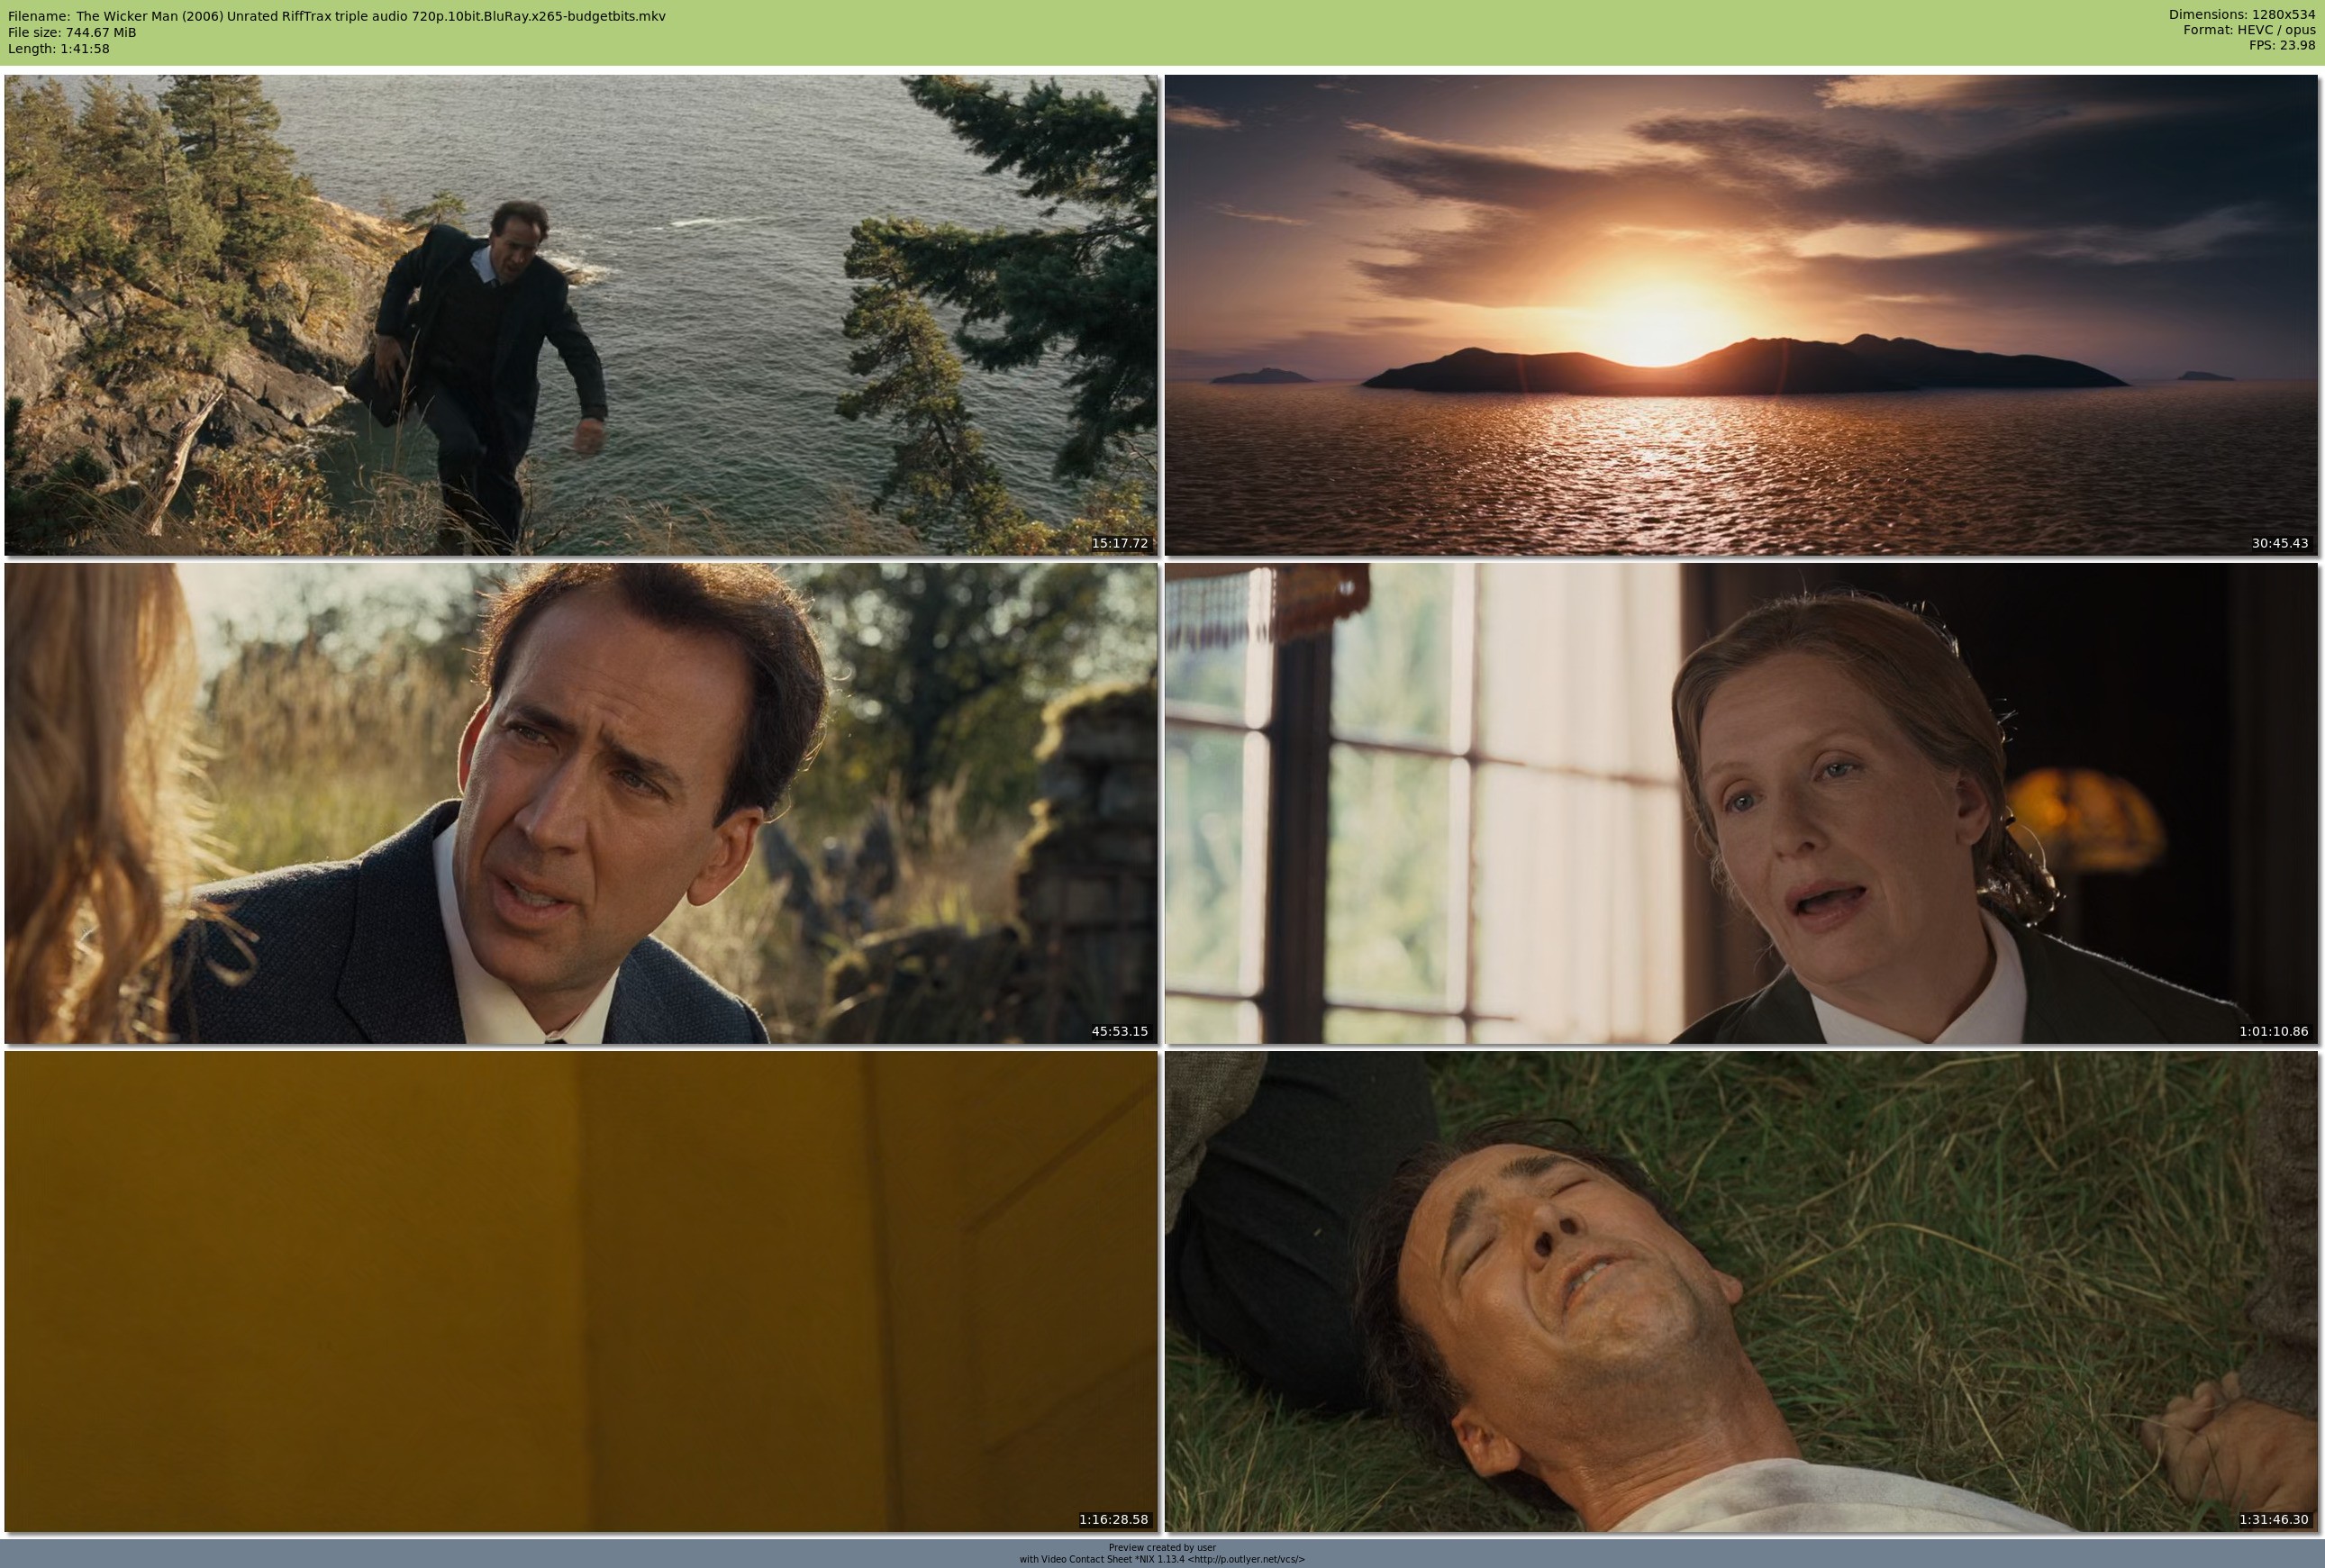Image resolution: width=2325 pixels, height=1568 pixels.
Task: Click the 1:31:46.30 timestamp label
Action: (2274, 1519)
